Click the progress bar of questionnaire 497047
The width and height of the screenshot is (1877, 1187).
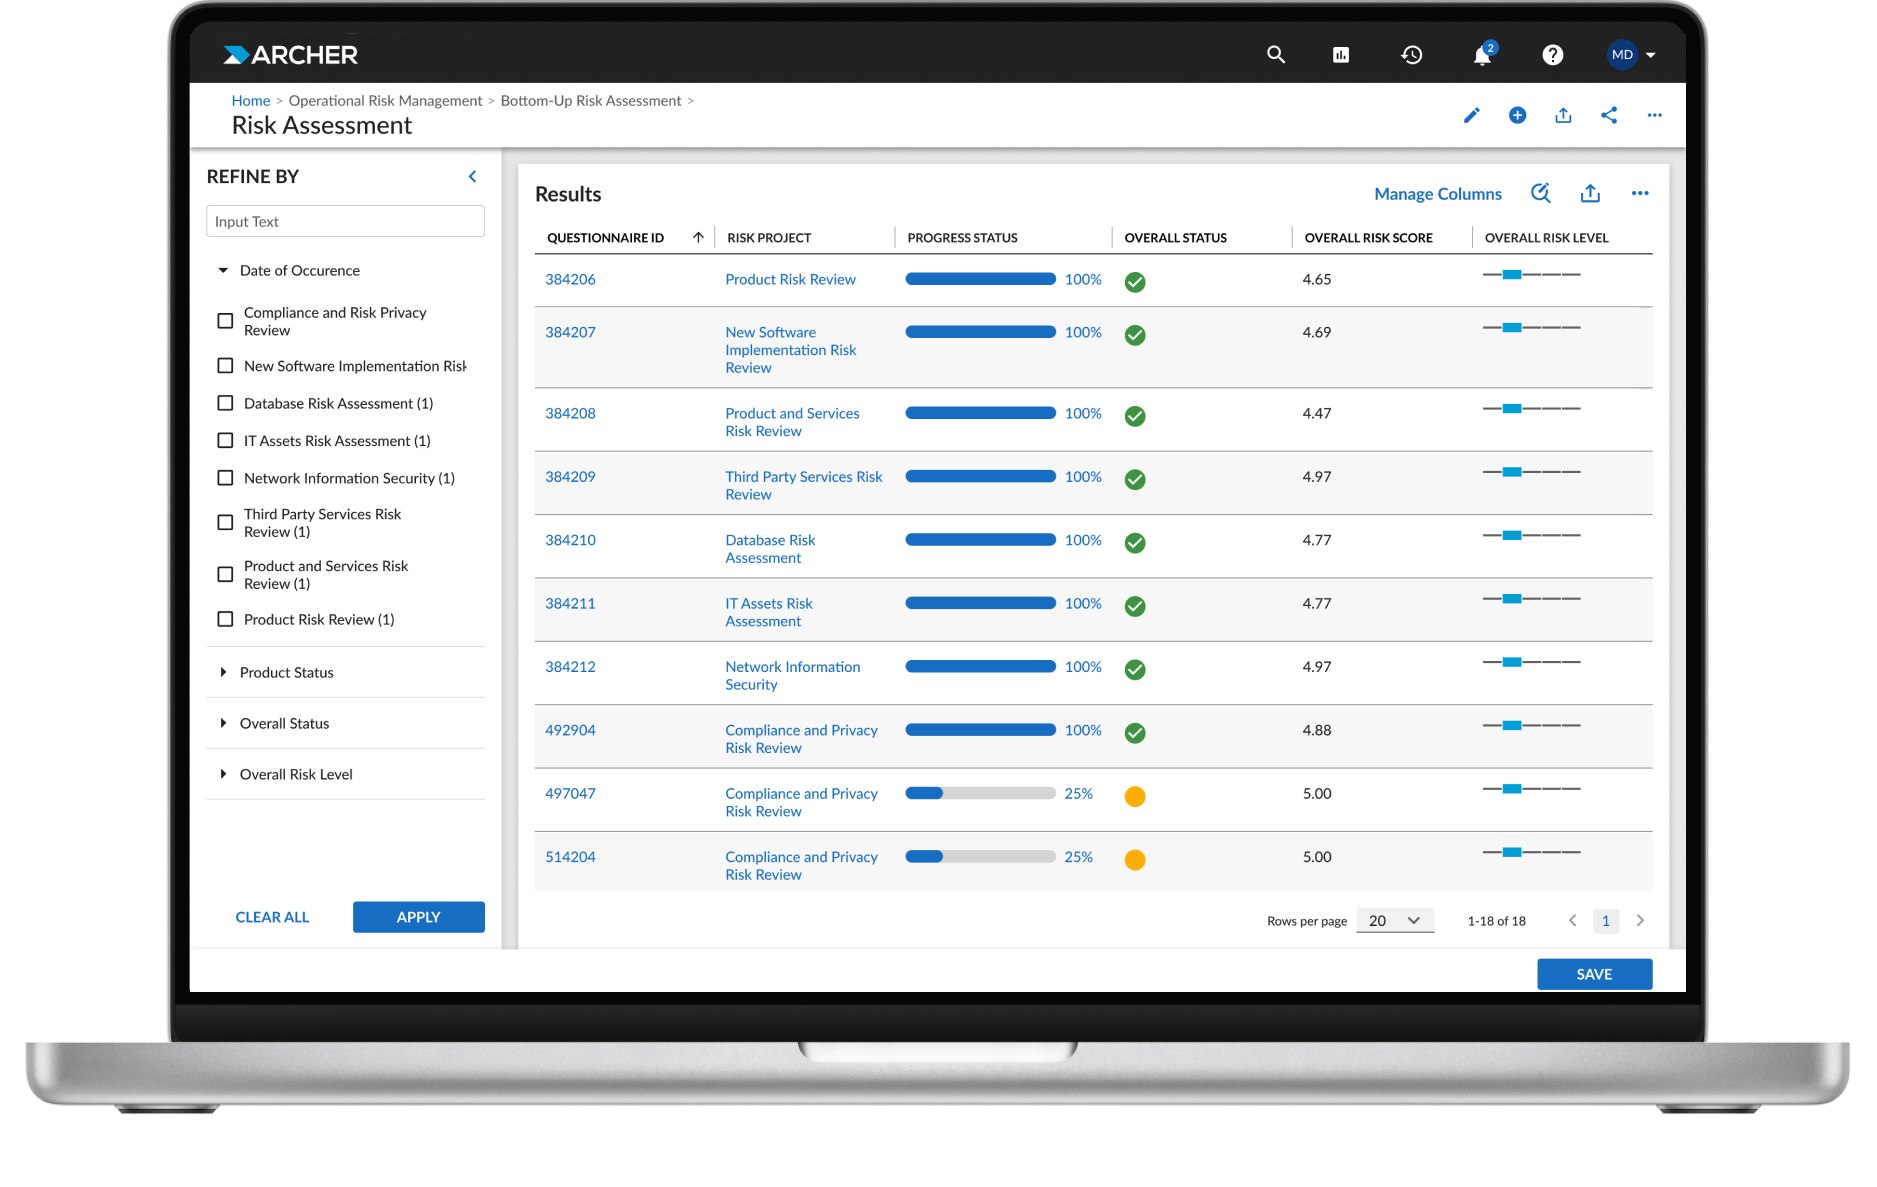980,793
